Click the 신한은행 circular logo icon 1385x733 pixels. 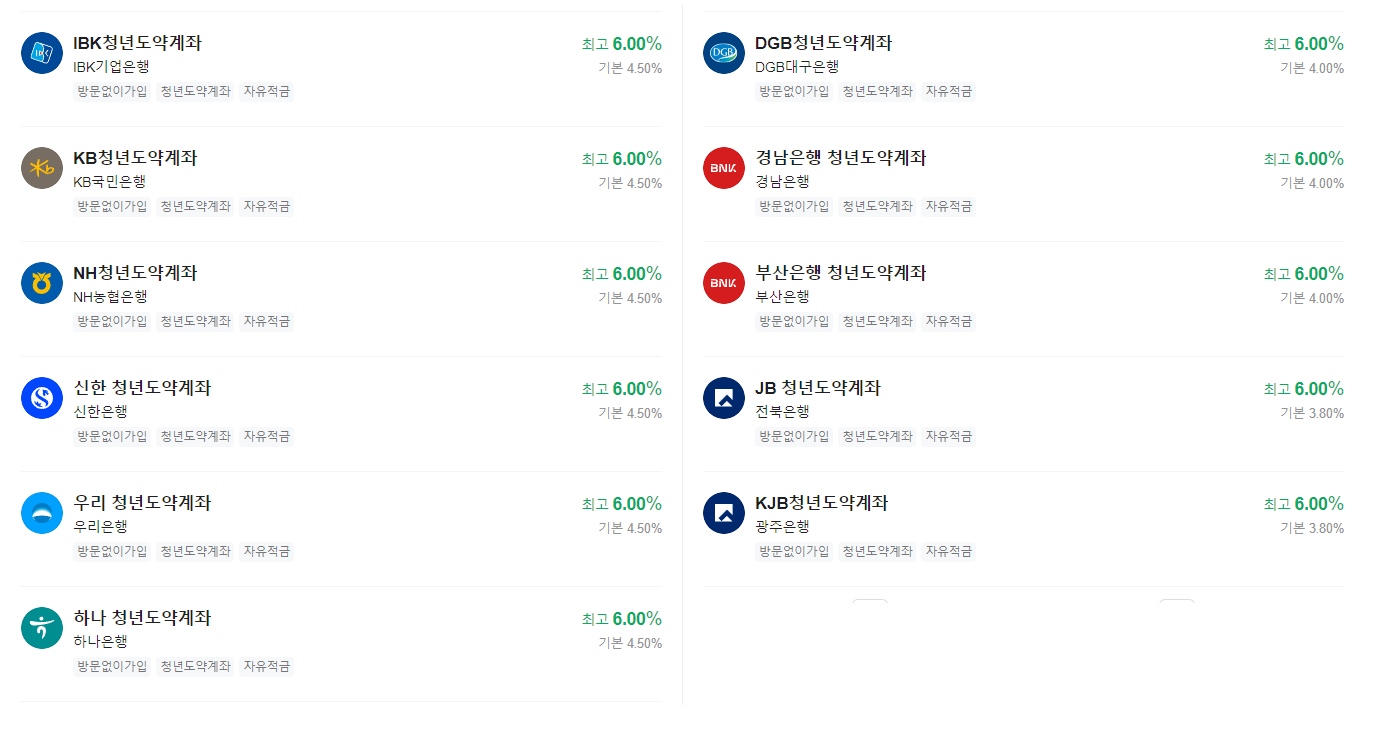point(41,398)
